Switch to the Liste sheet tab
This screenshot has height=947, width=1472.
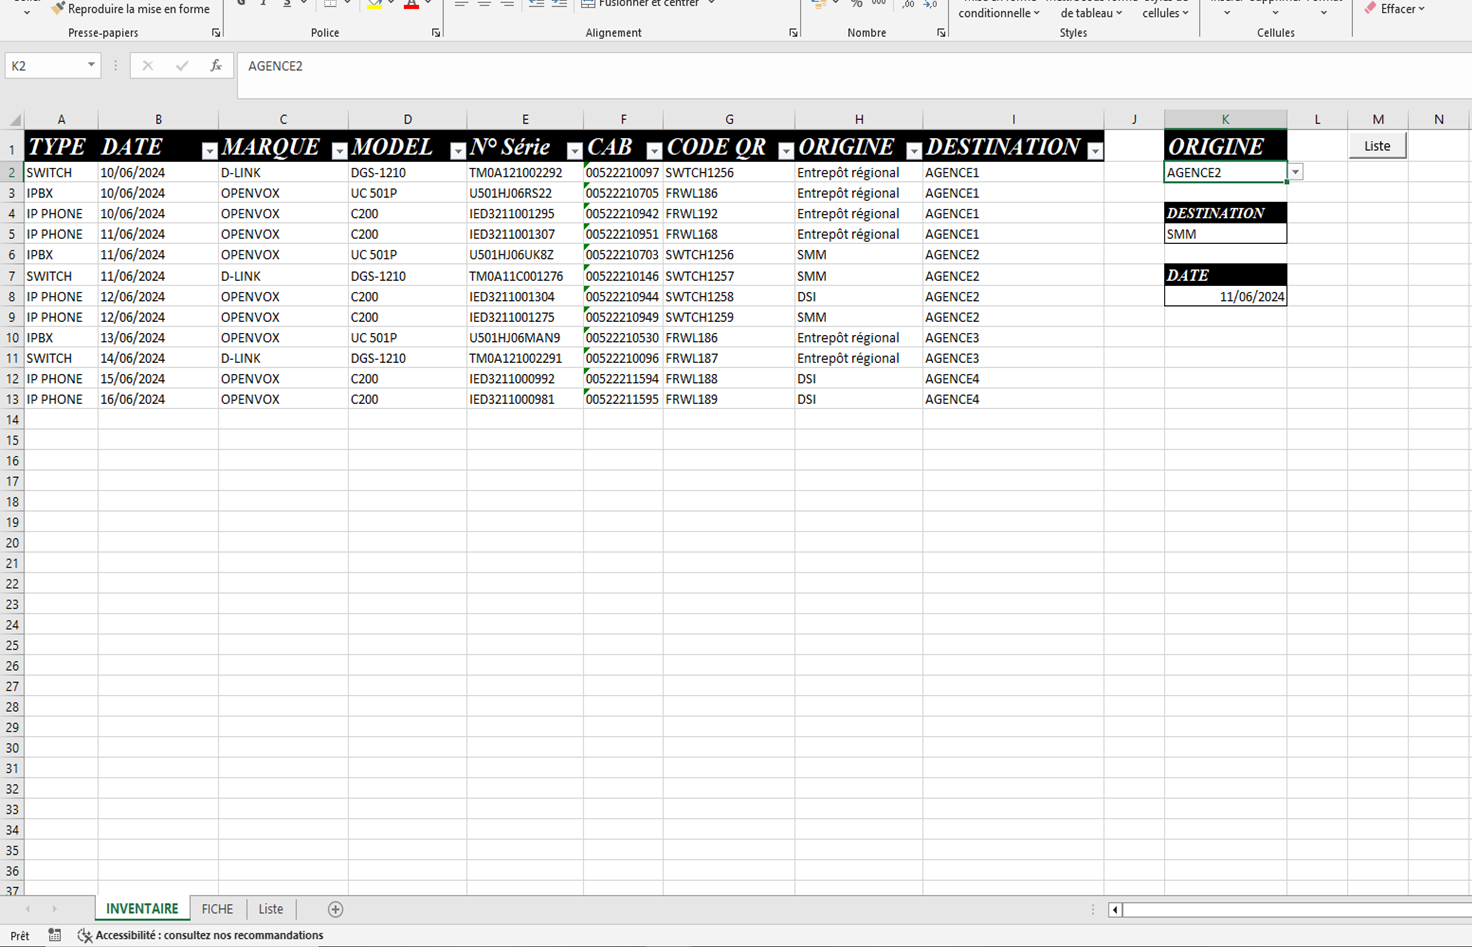(271, 909)
